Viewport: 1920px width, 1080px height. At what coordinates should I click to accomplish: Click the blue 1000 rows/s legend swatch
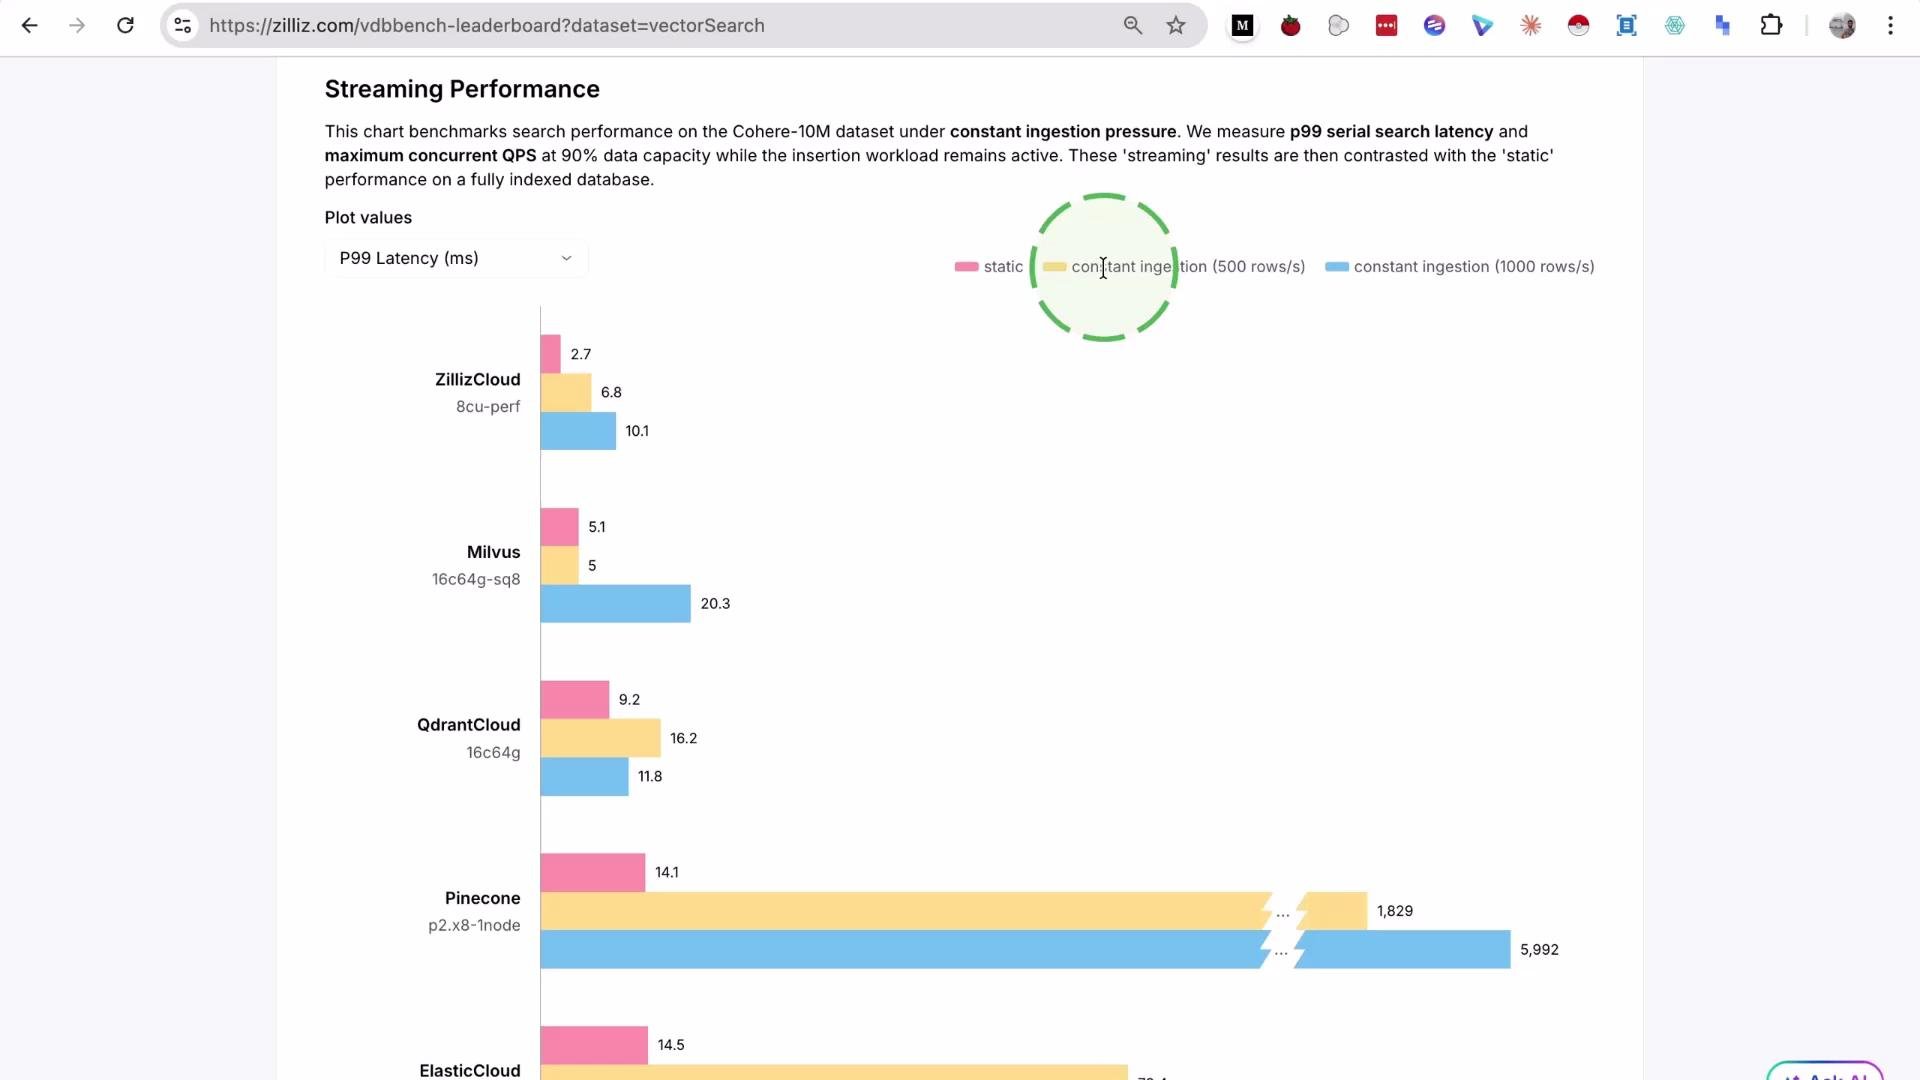click(x=1337, y=267)
